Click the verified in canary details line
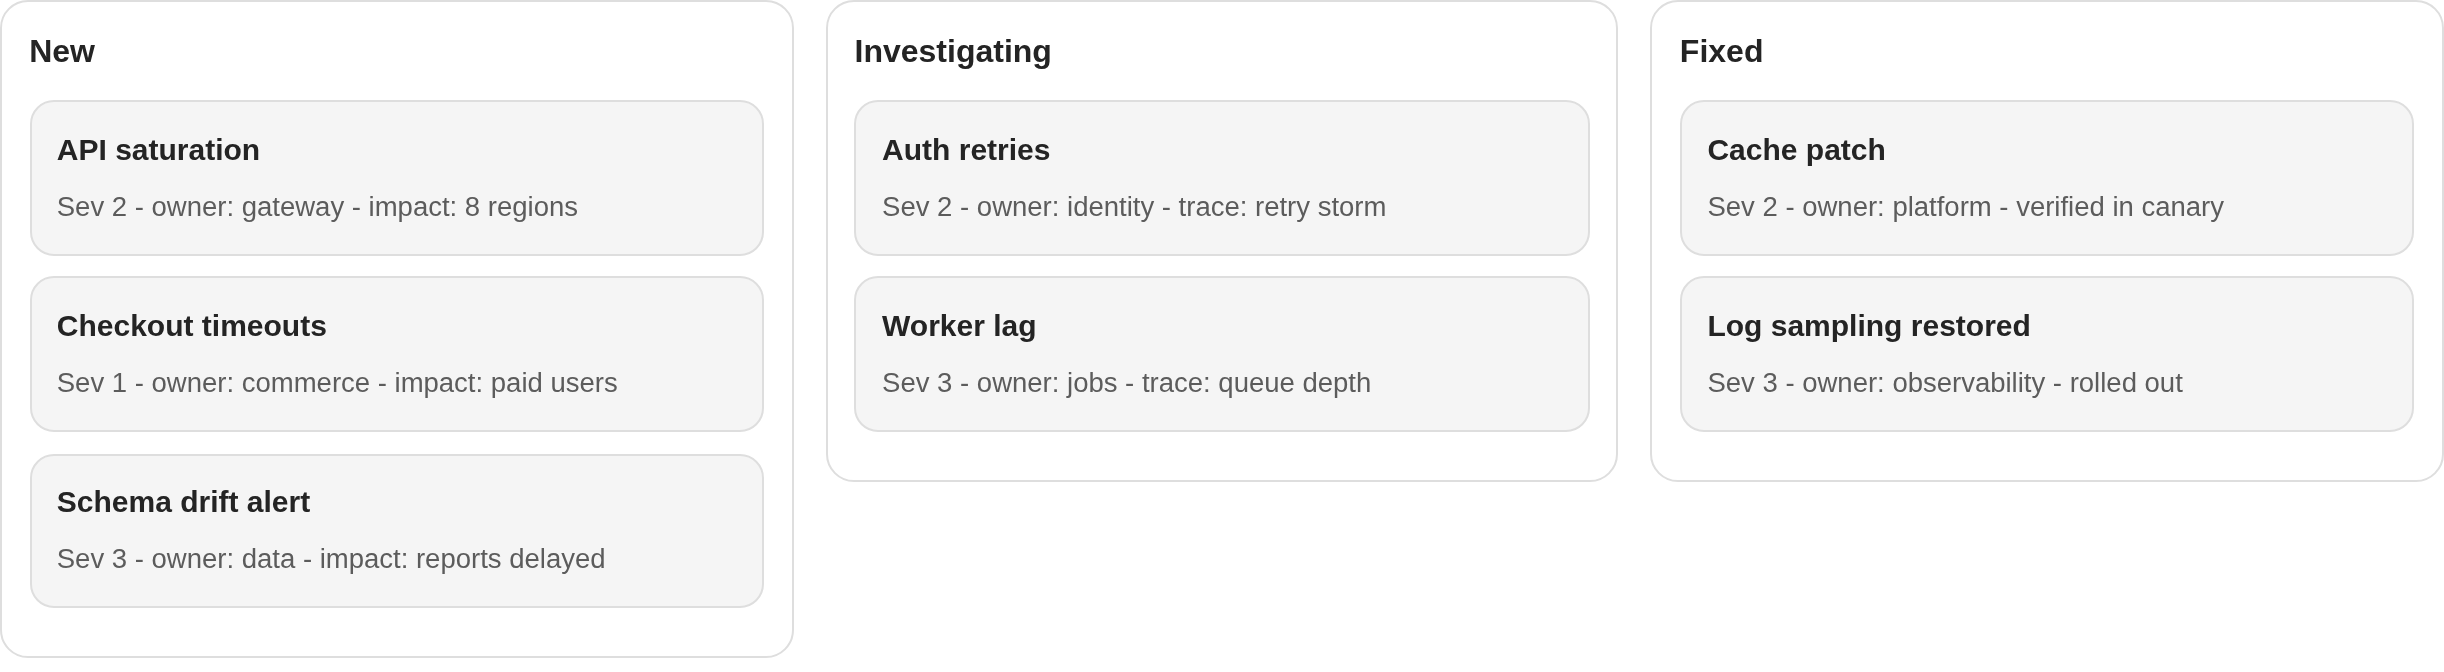This screenshot has width=2444, height=672. (1965, 207)
